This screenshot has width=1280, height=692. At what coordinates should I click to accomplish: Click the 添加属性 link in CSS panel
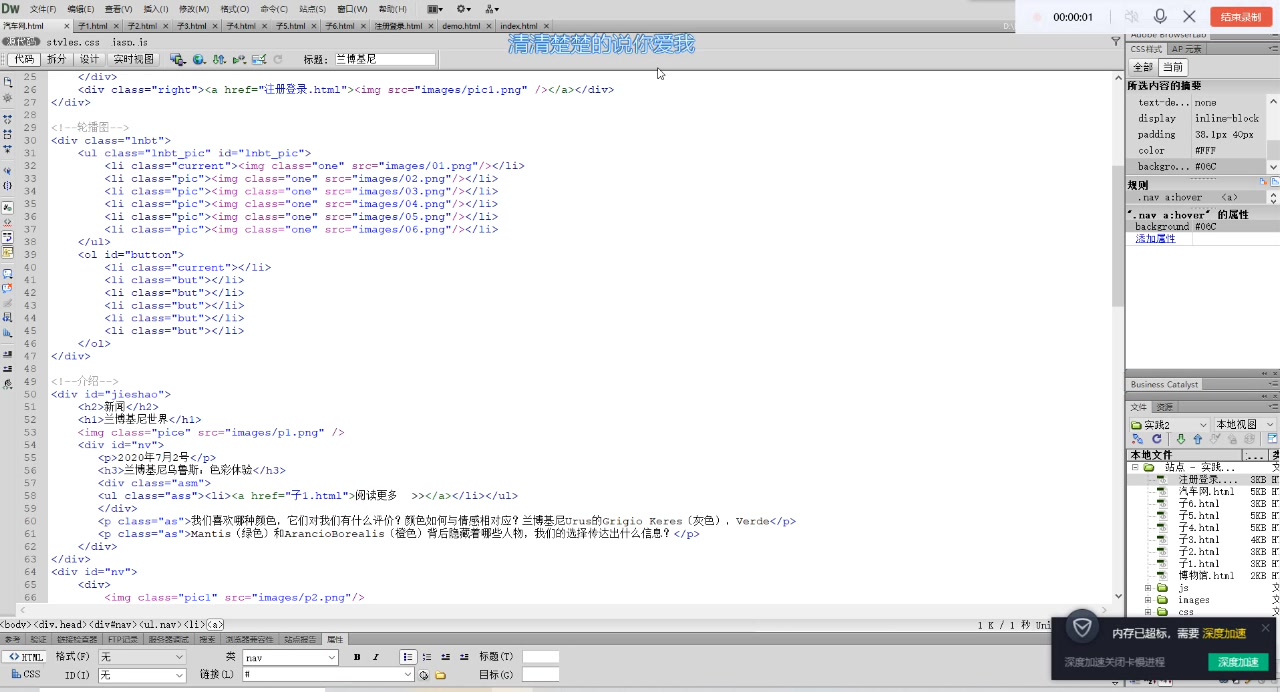pos(1155,239)
